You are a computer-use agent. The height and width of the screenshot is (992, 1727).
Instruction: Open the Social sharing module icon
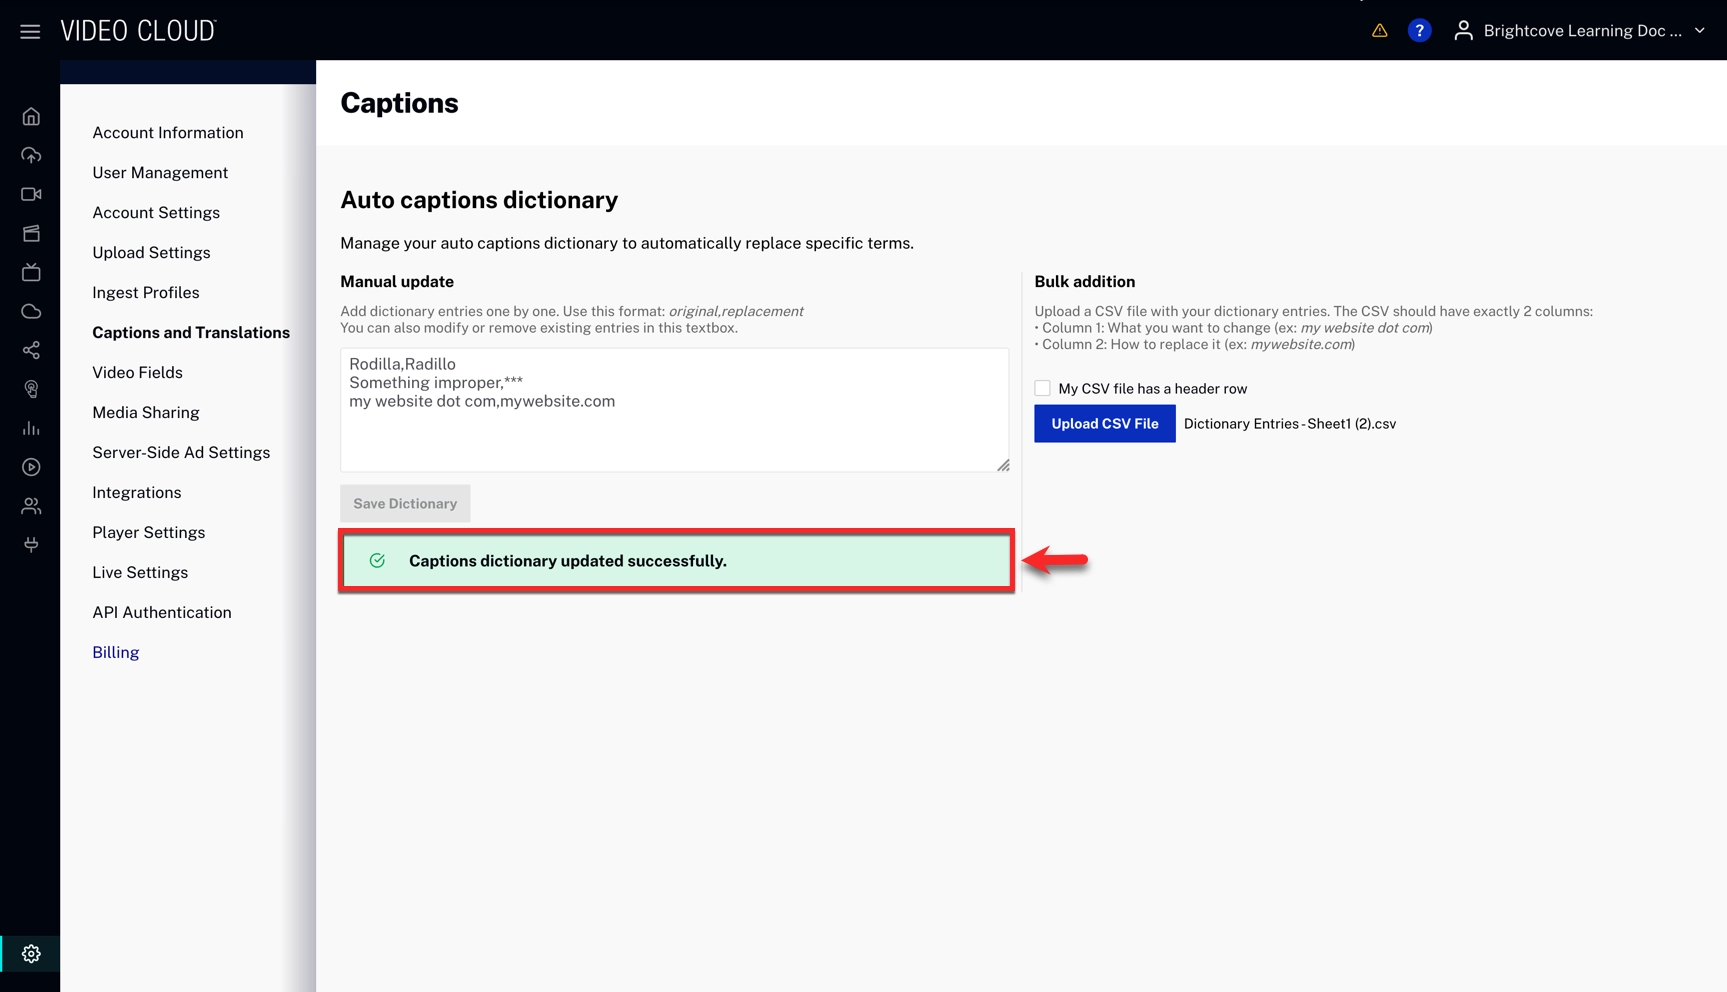pos(31,350)
